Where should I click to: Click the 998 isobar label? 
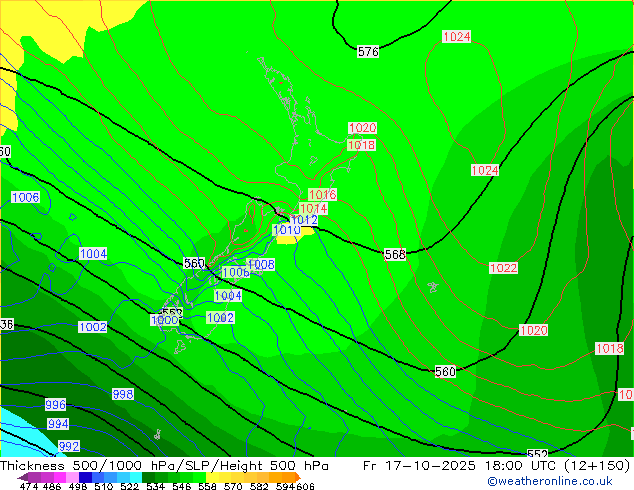[123, 394]
